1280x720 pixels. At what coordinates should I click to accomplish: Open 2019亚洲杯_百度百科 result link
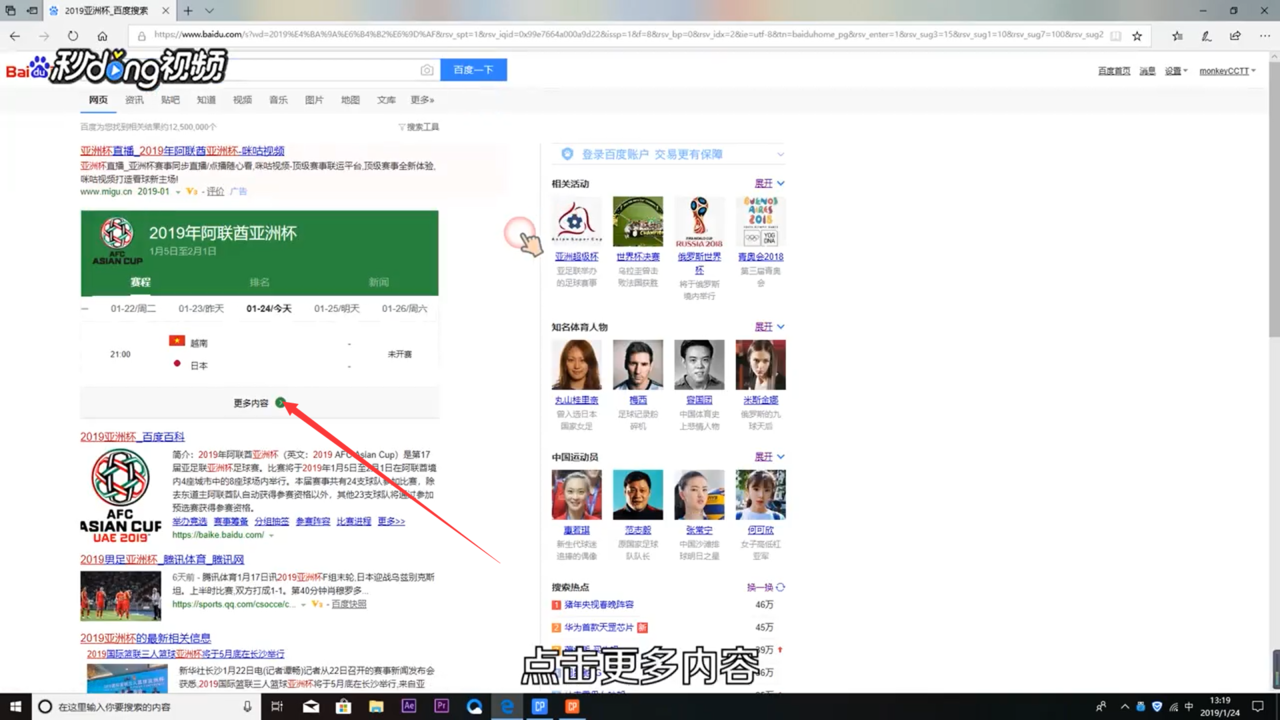(x=133, y=437)
